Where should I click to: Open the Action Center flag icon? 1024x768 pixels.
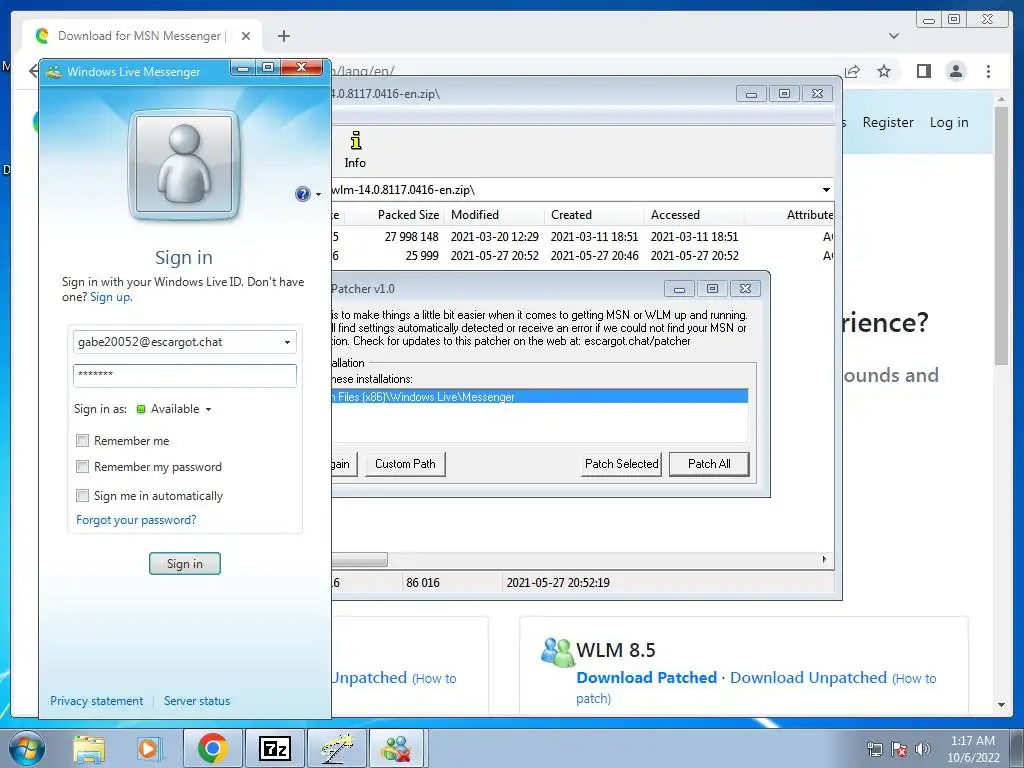click(x=899, y=750)
